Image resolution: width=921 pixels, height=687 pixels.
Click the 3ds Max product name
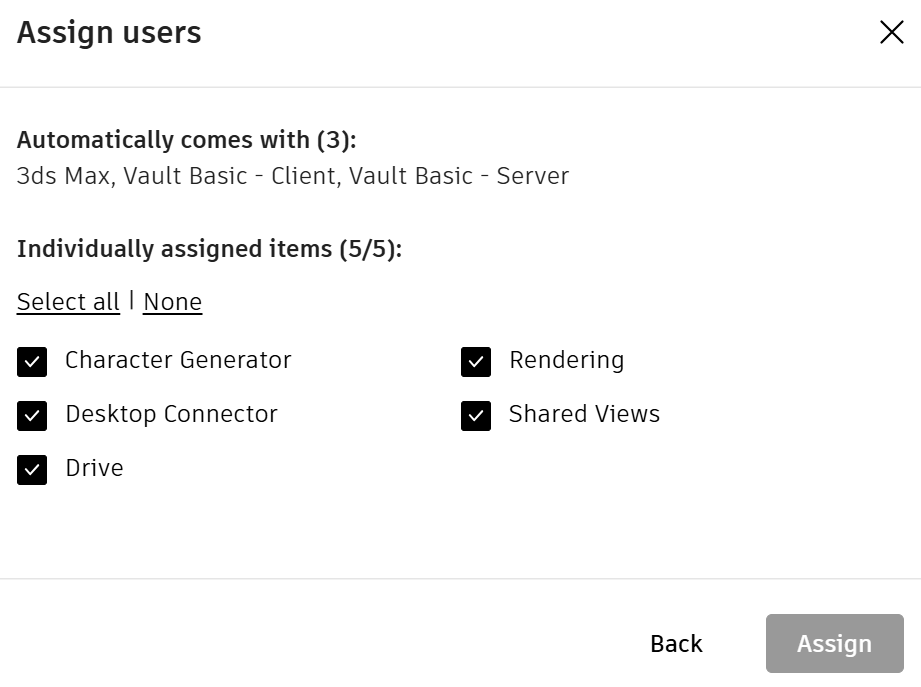64,176
